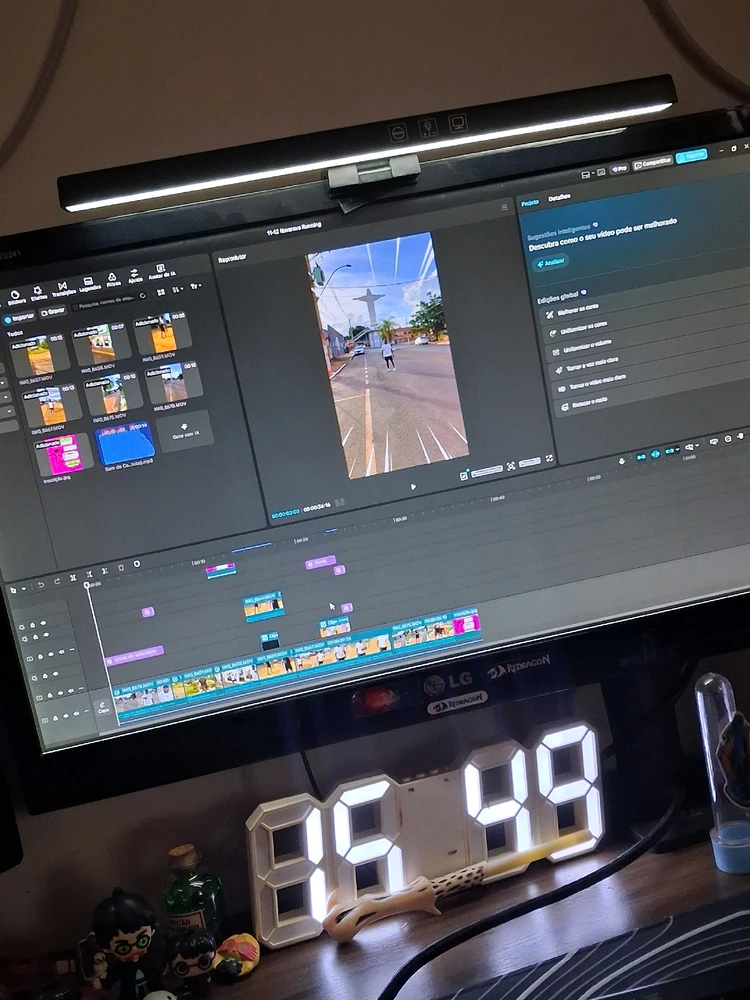Open the media filter dropdown
This screenshot has height=1000, width=750.
196,286
